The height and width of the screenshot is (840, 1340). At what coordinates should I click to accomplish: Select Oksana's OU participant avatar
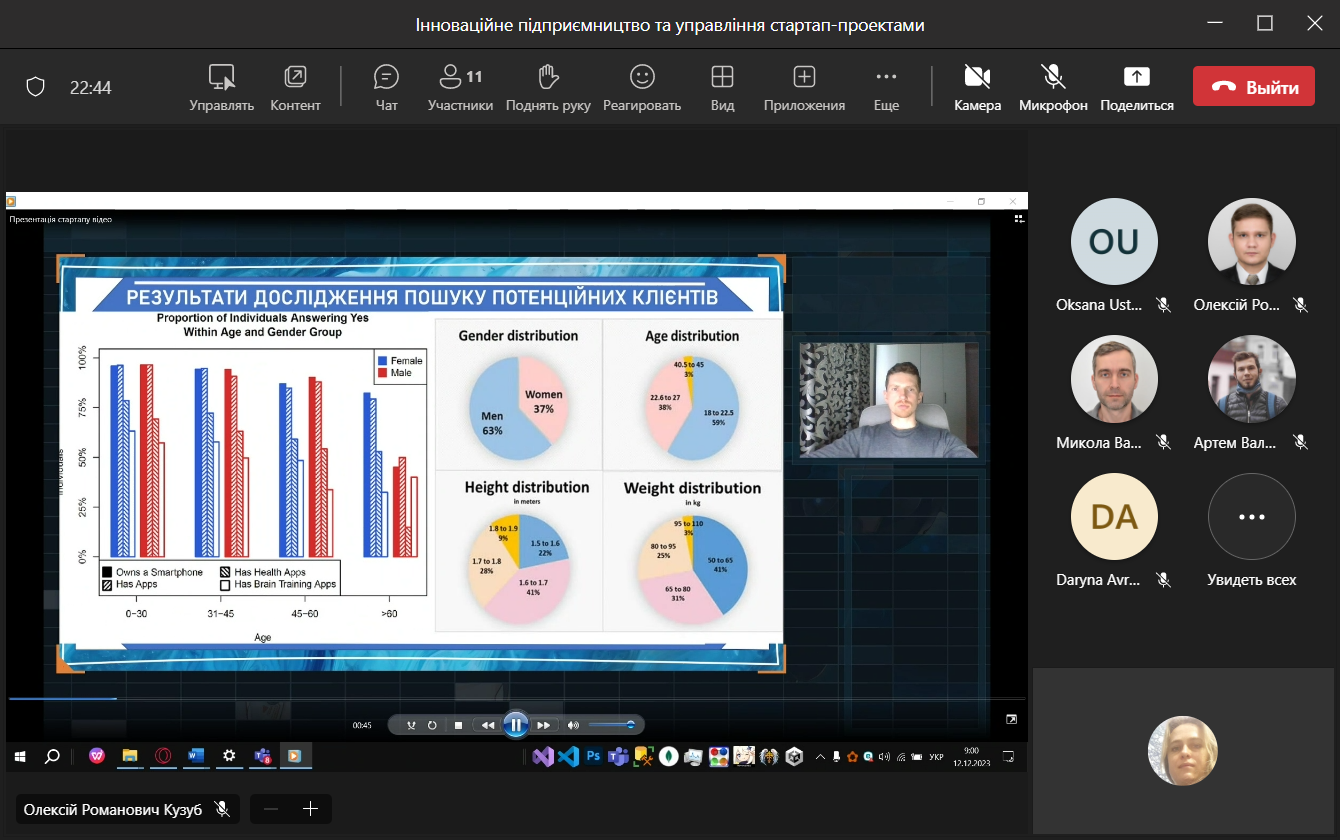[x=1113, y=242]
